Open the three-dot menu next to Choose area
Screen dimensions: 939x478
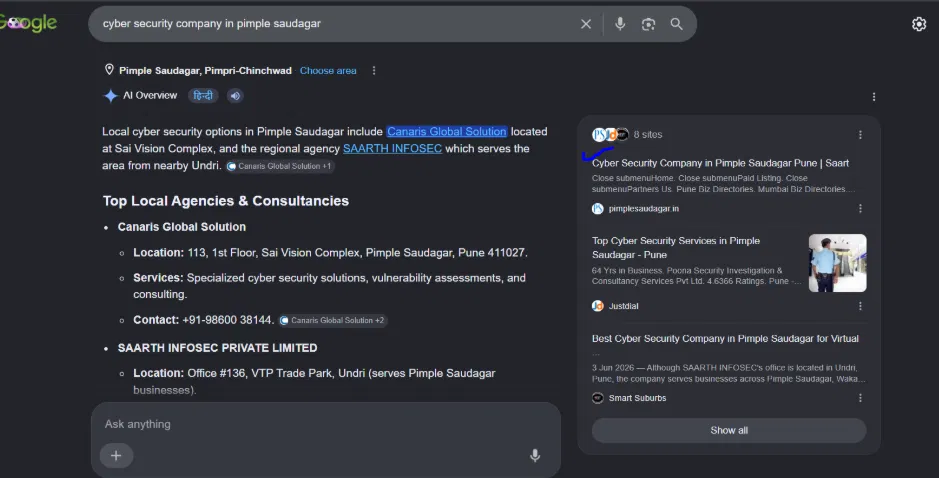[x=374, y=71]
